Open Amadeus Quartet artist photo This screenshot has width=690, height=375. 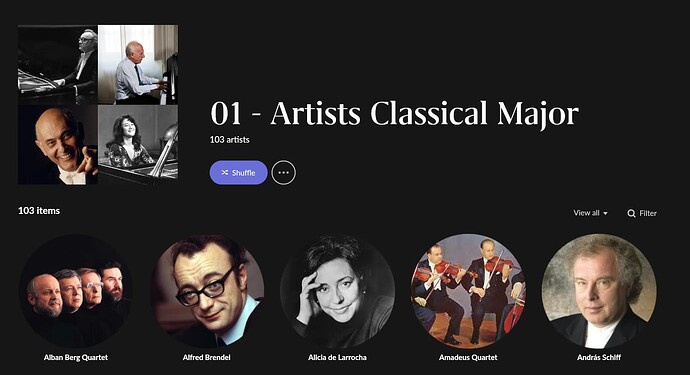click(468, 290)
